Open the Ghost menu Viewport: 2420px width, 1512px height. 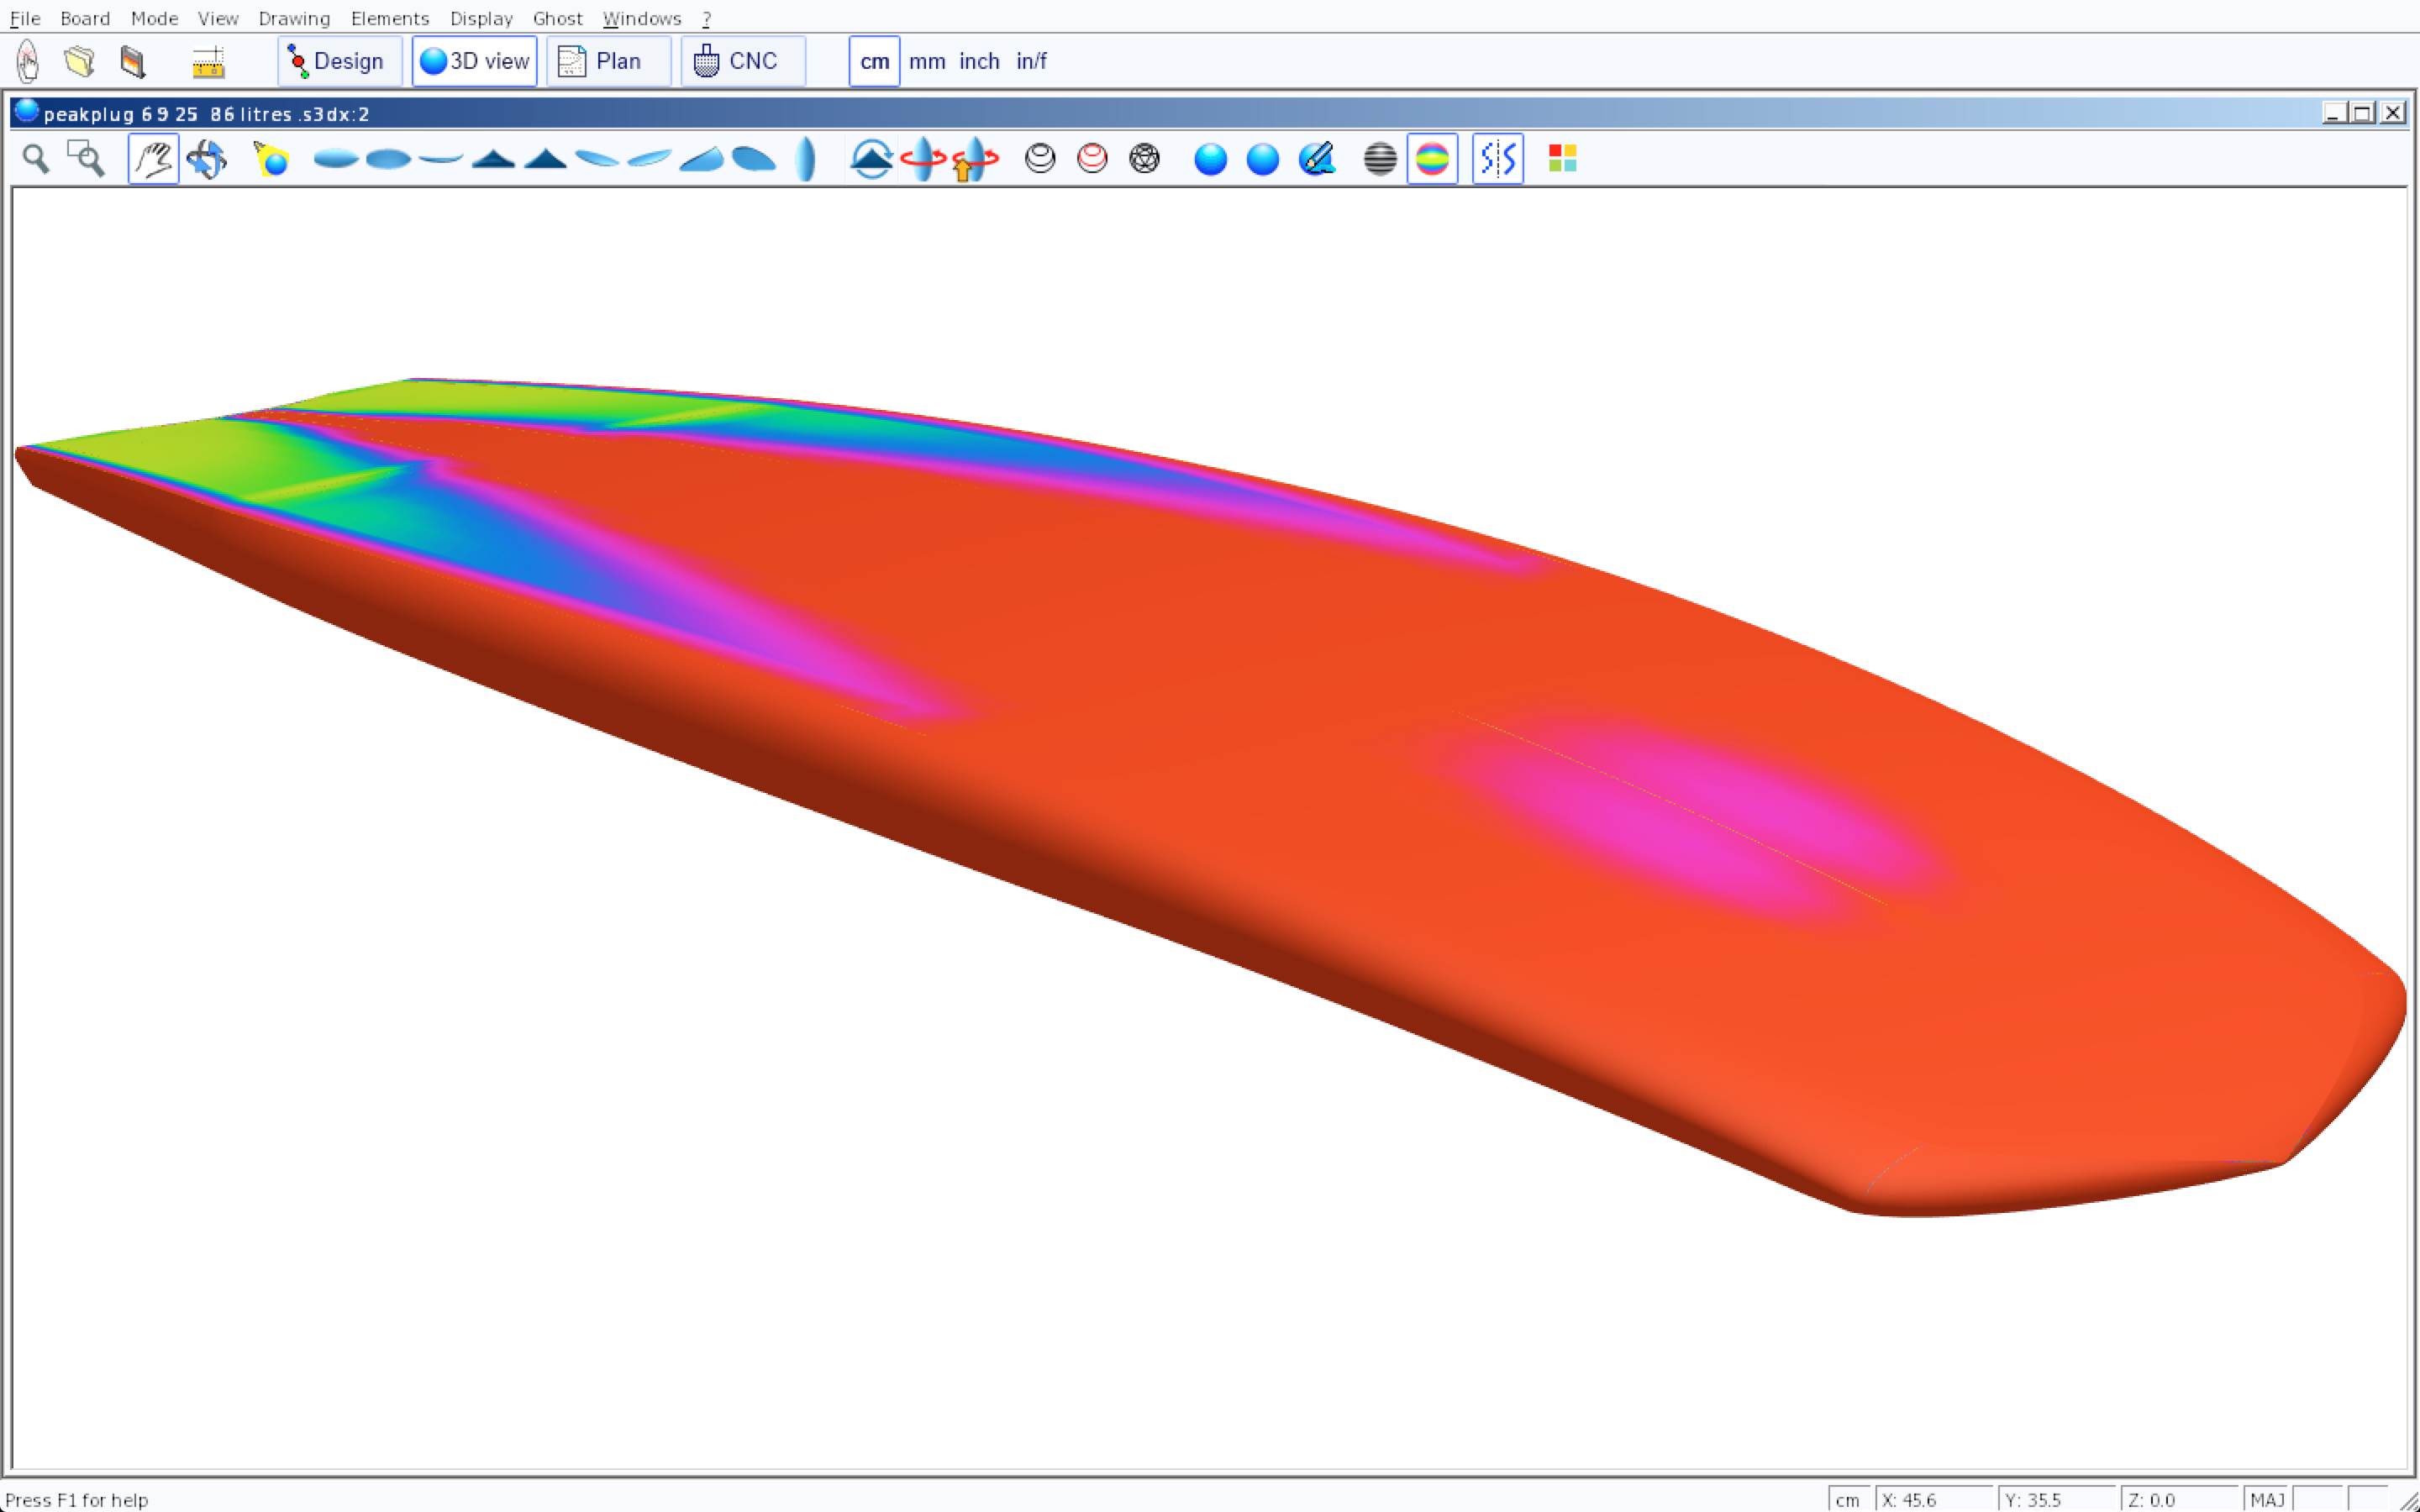tap(557, 18)
